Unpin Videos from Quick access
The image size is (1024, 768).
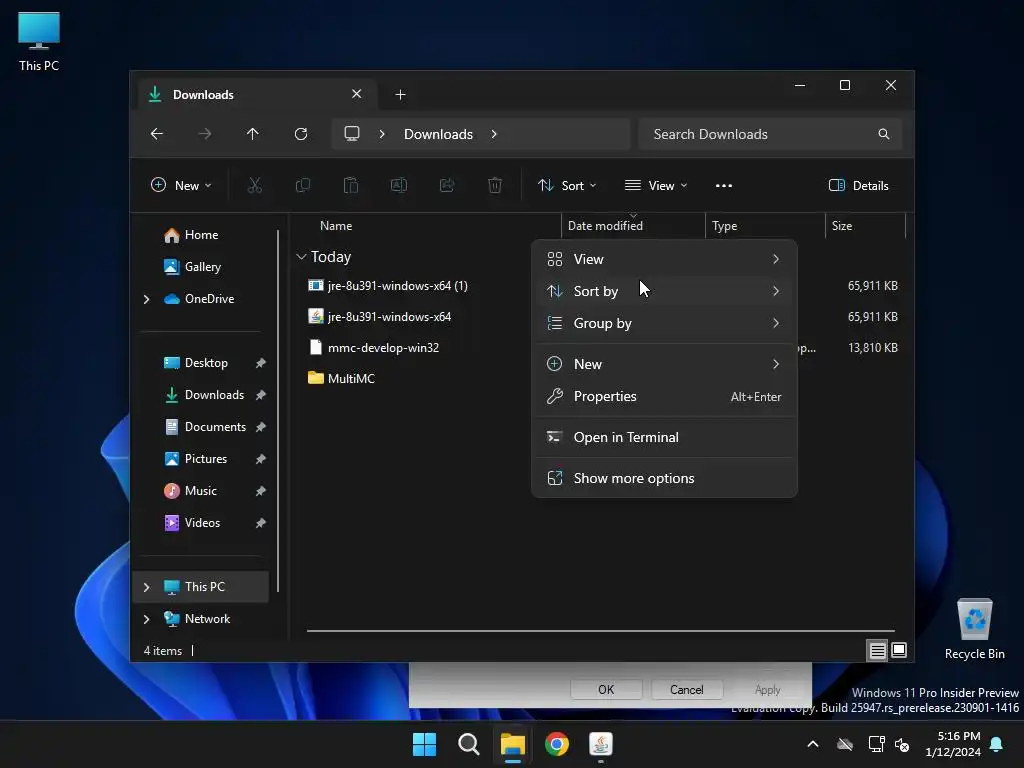pos(261,523)
